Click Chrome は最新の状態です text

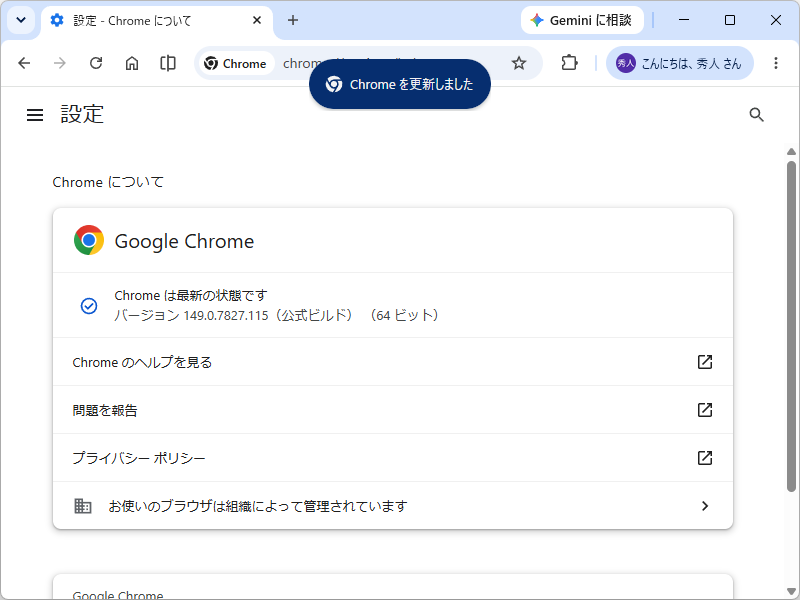point(190,295)
